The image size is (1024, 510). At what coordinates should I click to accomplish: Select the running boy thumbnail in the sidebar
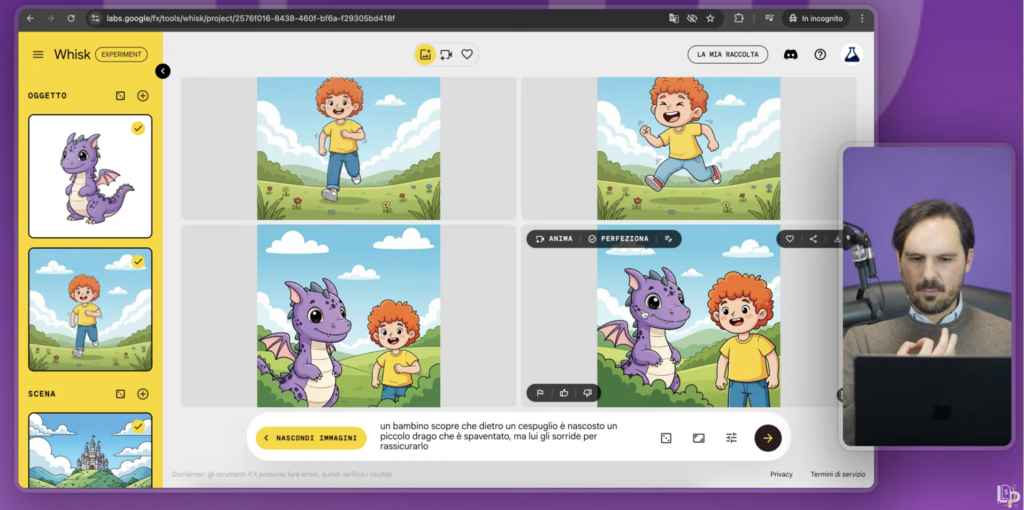tap(90, 310)
